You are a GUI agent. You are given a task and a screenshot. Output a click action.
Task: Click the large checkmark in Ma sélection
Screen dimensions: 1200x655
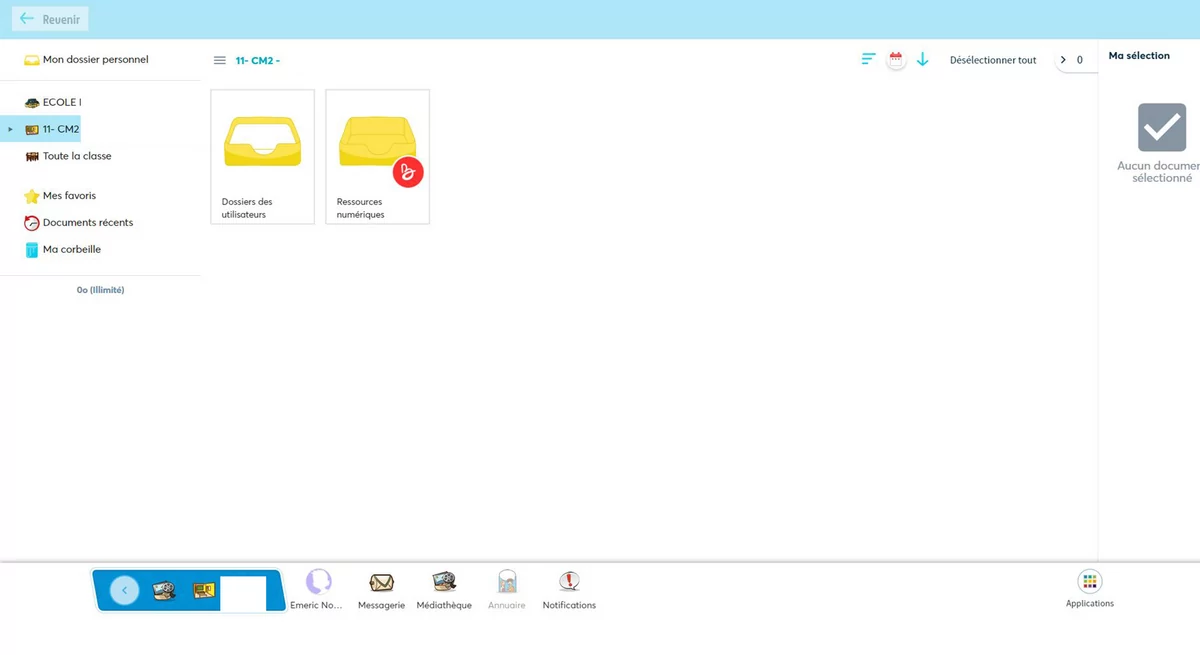(x=1161, y=127)
